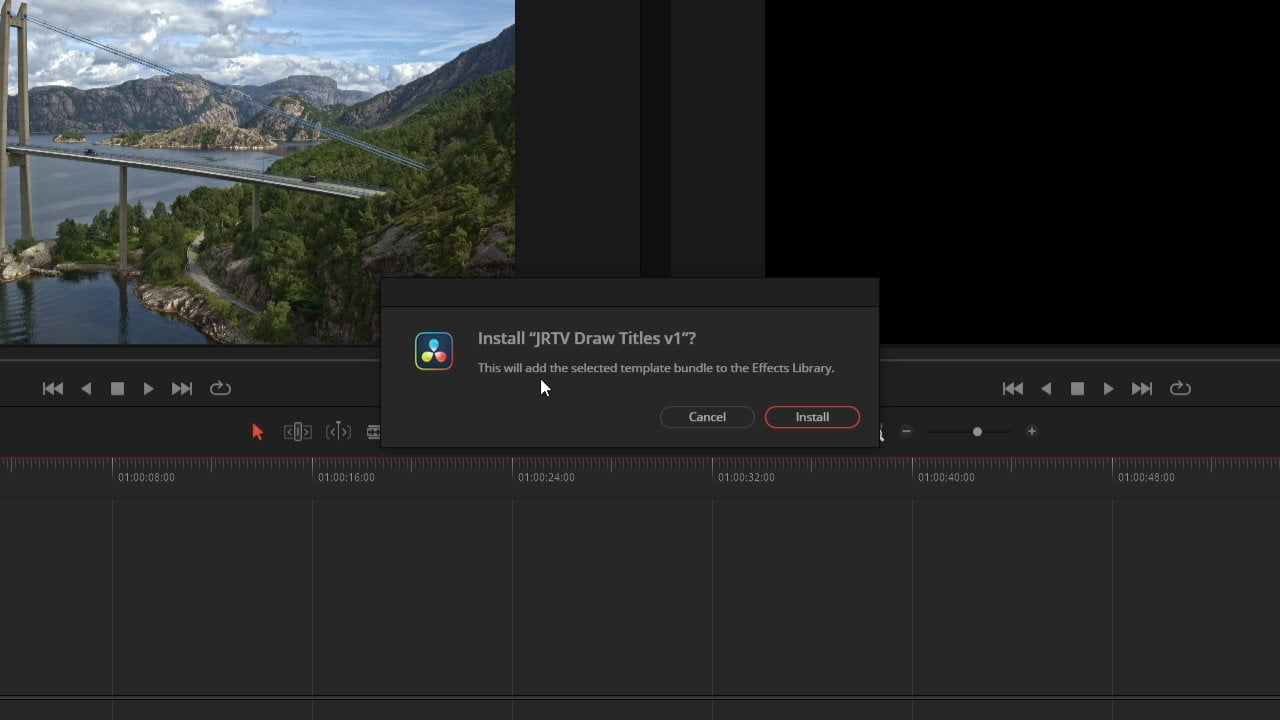Cancel installing JRTV Draw Titles v1

click(707, 417)
